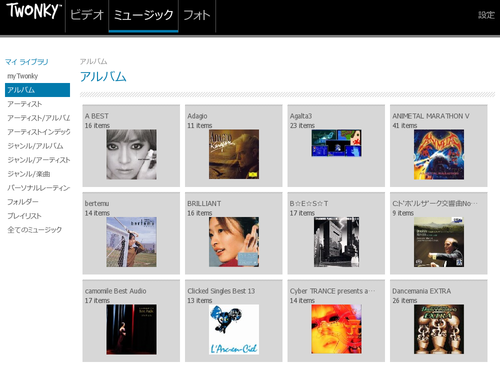Image resolution: width=500 pixels, height=366 pixels.
Task: Click the Agalta3 album title
Action: [301, 116]
